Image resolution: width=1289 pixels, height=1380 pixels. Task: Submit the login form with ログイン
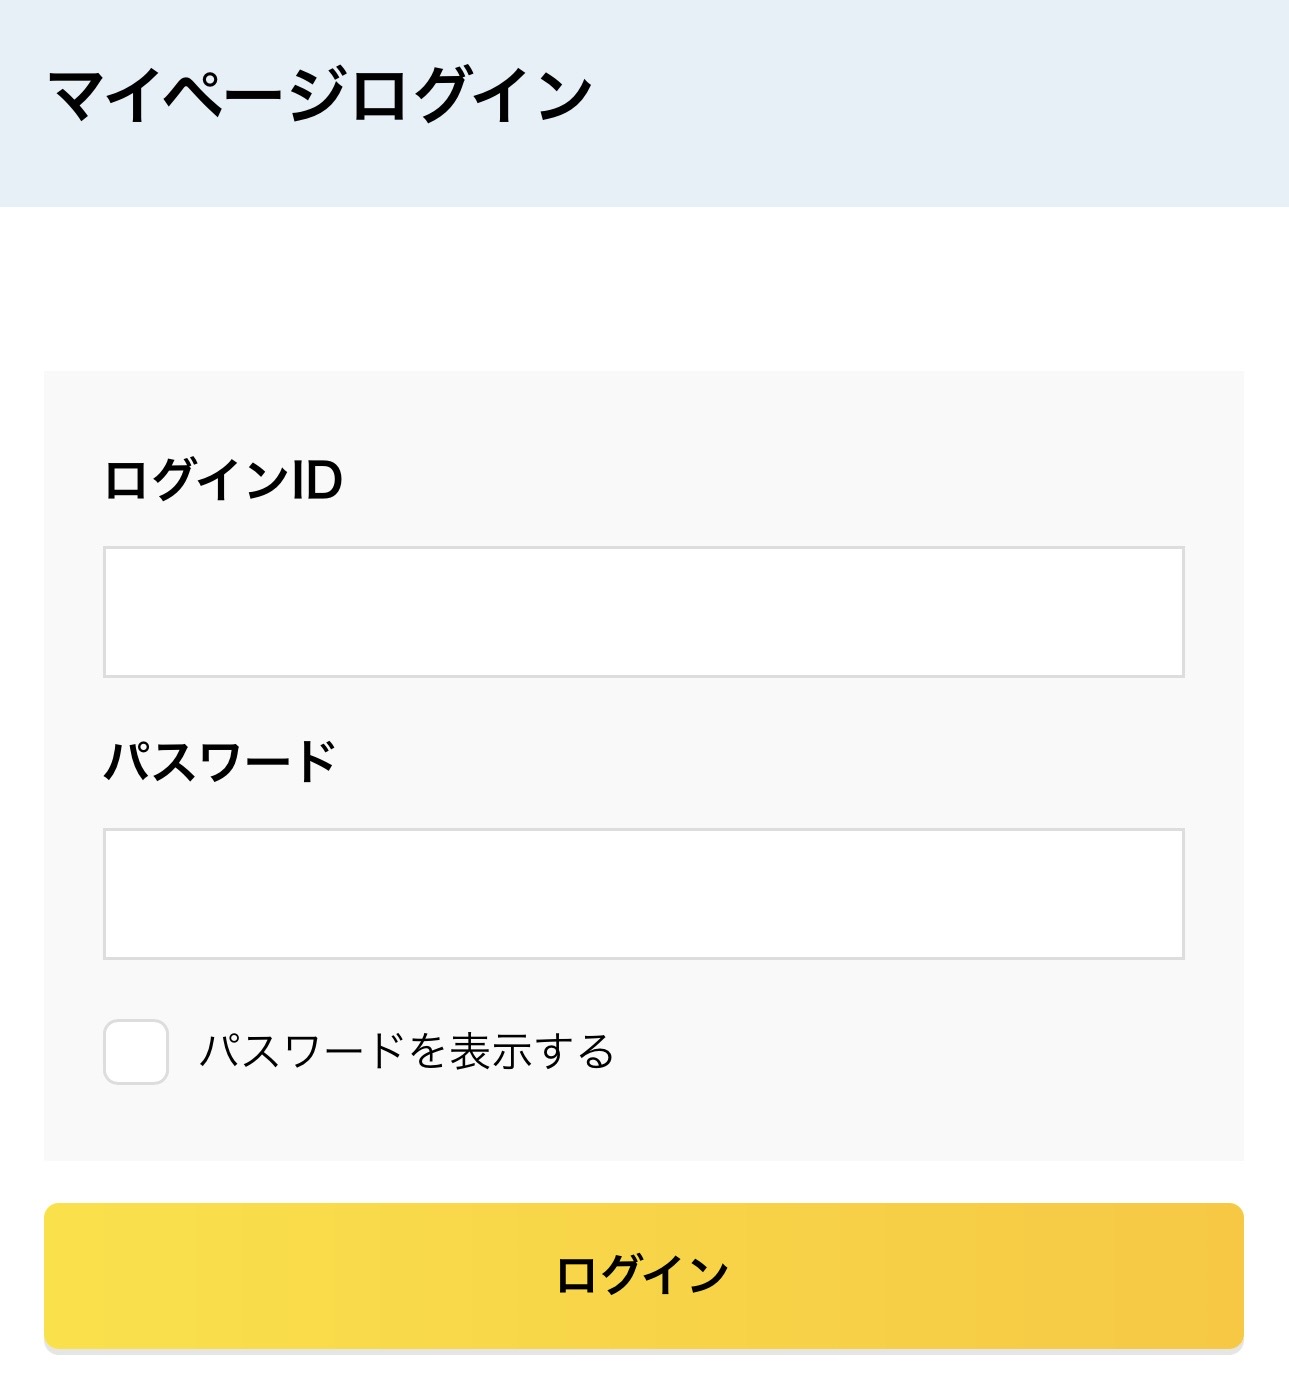(643, 1276)
